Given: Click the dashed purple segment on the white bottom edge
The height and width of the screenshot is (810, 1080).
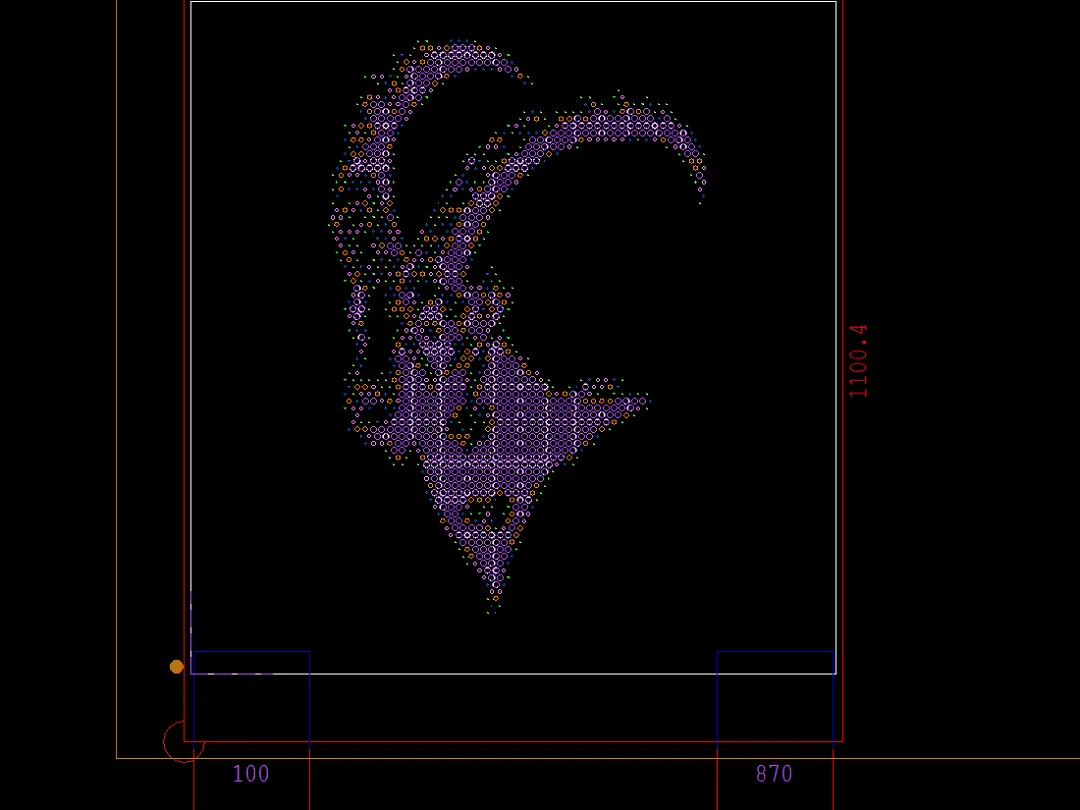Looking at the screenshot, I should (x=235, y=674).
